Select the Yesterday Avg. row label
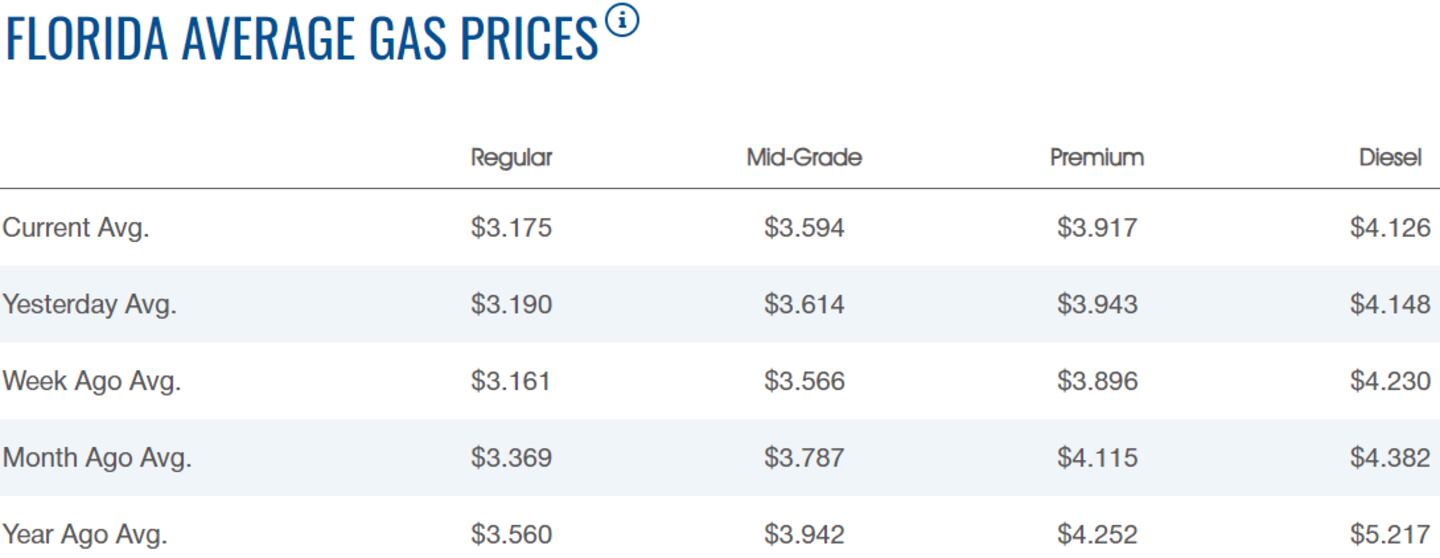This screenshot has height=558, width=1440. click(x=90, y=304)
